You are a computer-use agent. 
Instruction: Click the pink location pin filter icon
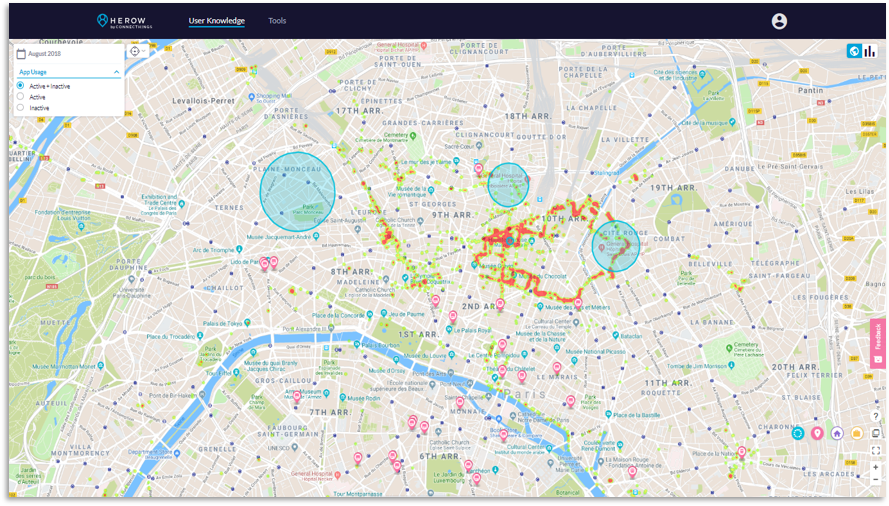tap(817, 433)
